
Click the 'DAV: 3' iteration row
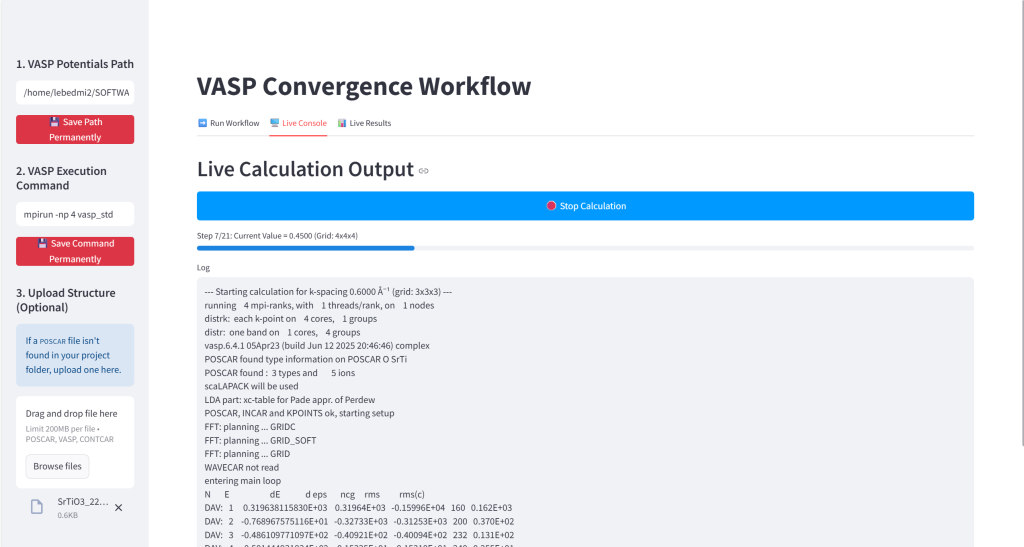click(359, 535)
